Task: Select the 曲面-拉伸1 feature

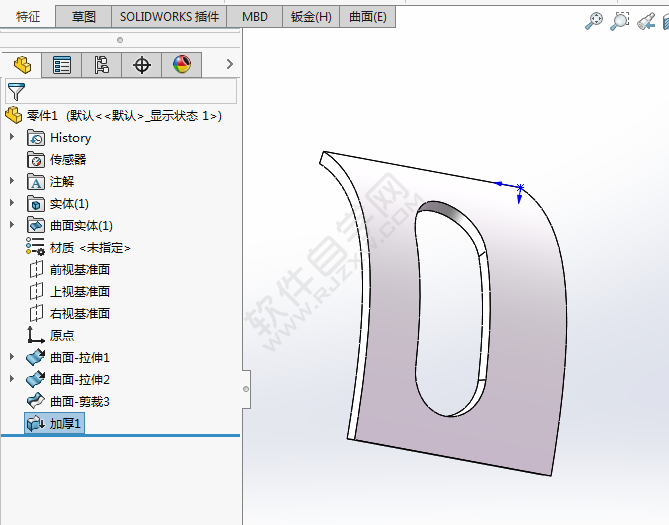Action: coord(80,358)
